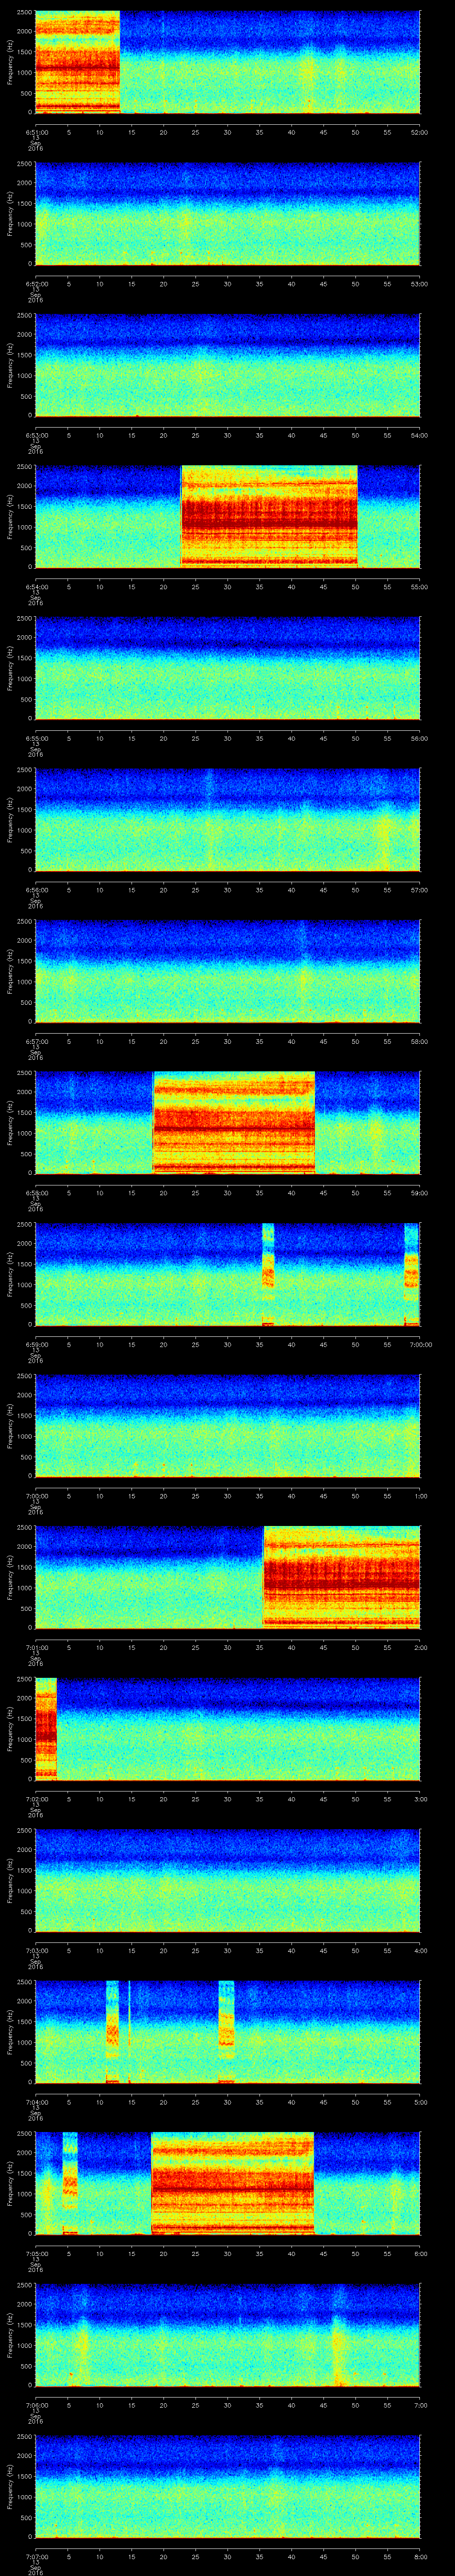Select the loud burst starting at 35s in the 7:01 panel

click(x=341, y=1576)
